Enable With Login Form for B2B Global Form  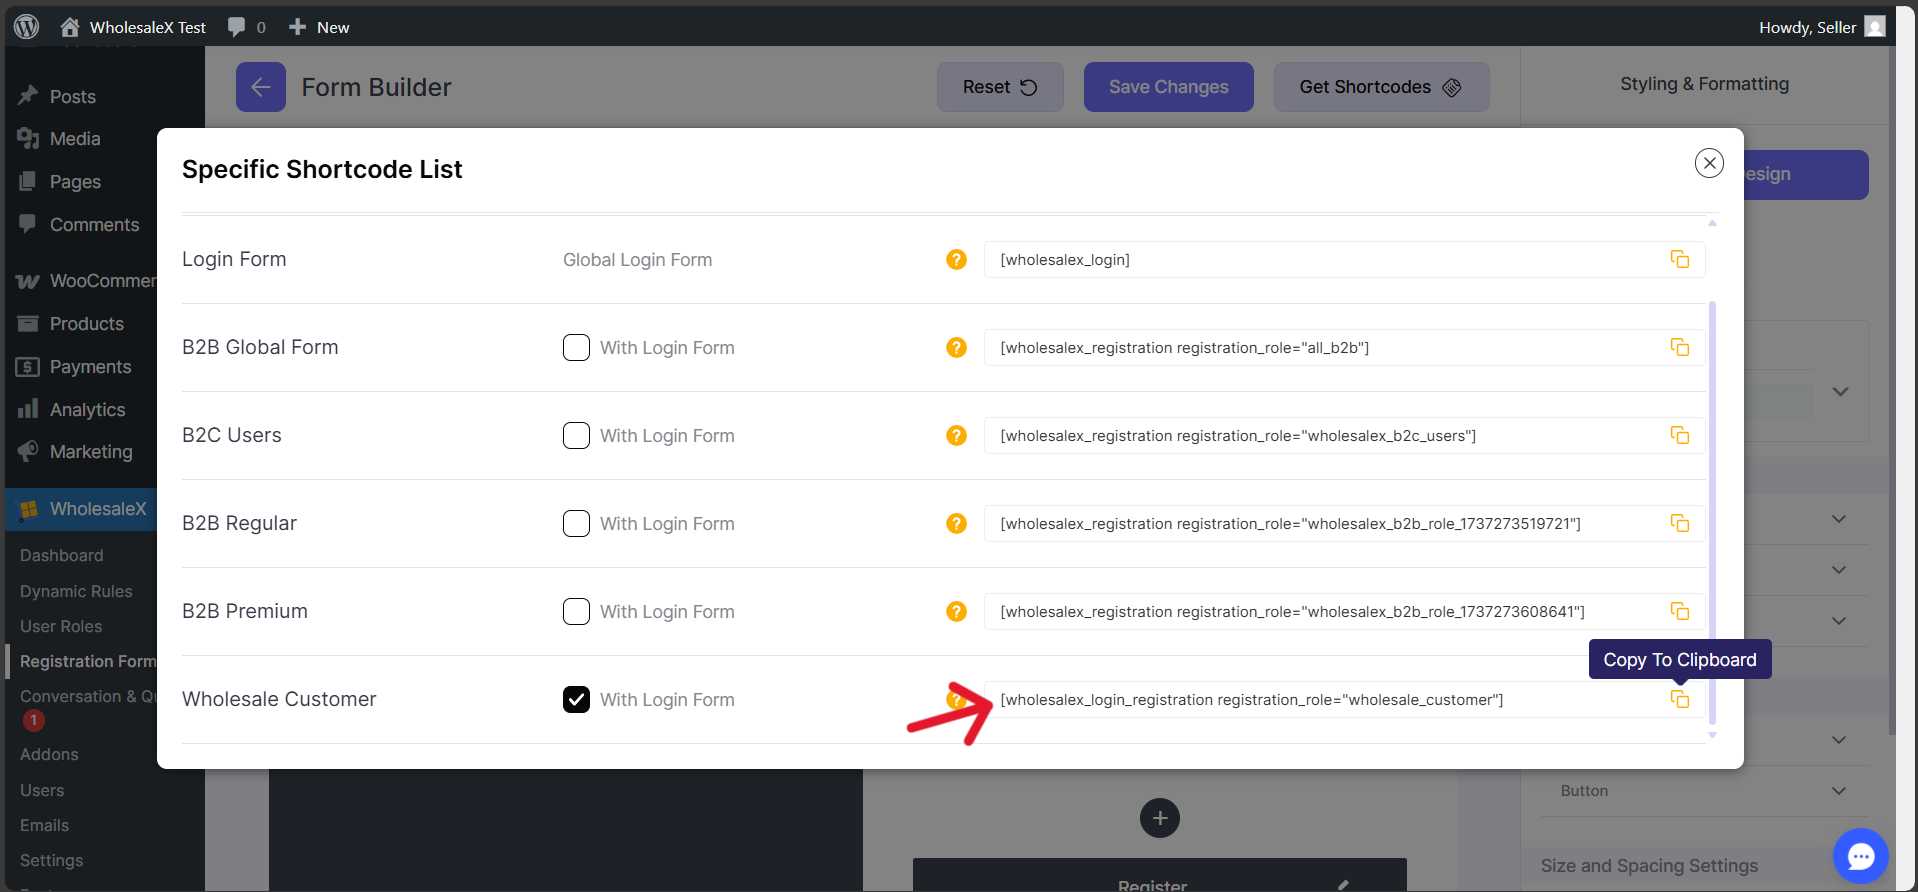click(576, 348)
